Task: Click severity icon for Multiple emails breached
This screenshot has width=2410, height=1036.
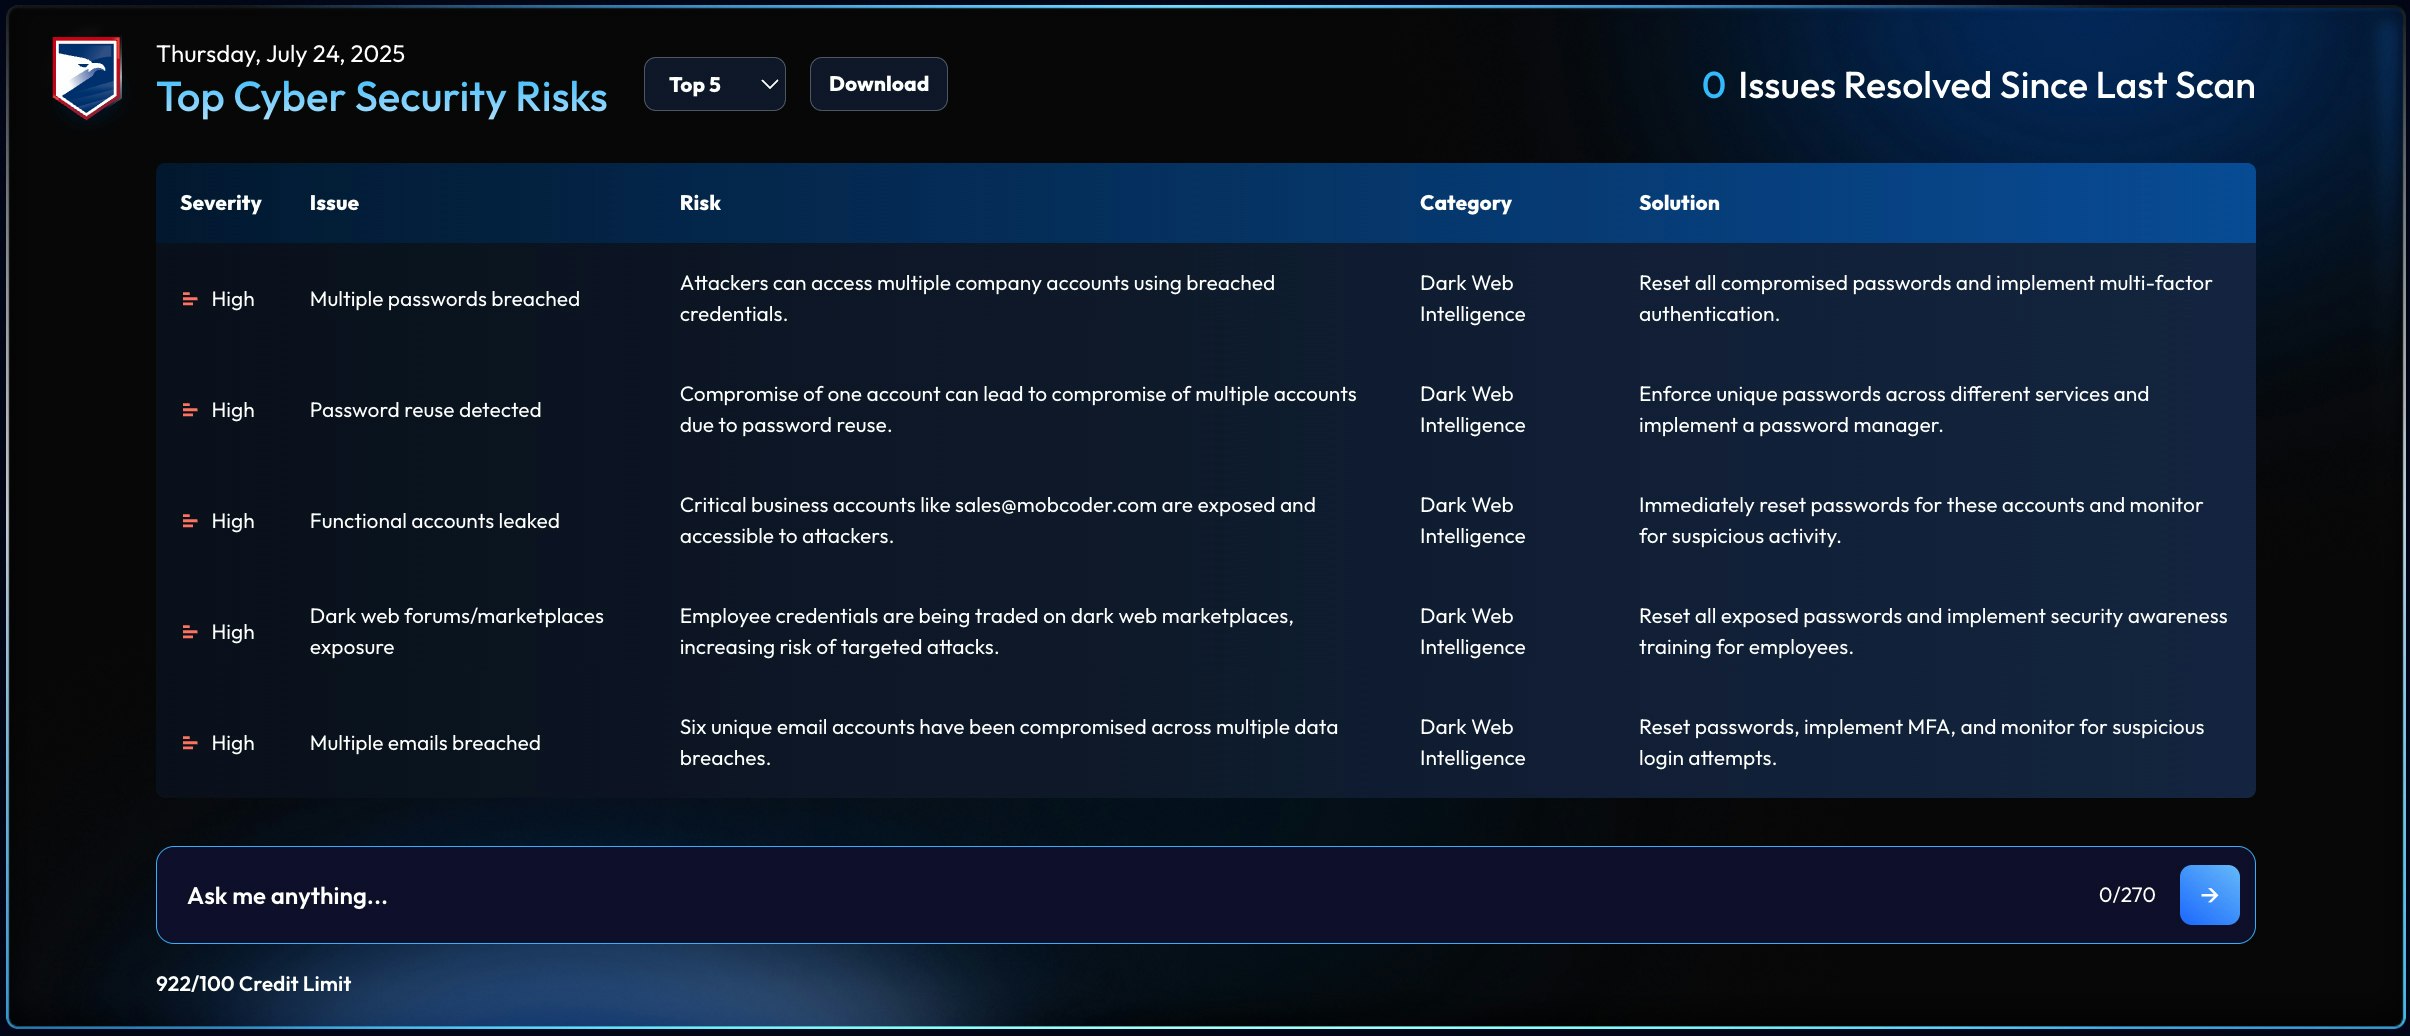Action: pyautogui.click(x=190, y=743)
